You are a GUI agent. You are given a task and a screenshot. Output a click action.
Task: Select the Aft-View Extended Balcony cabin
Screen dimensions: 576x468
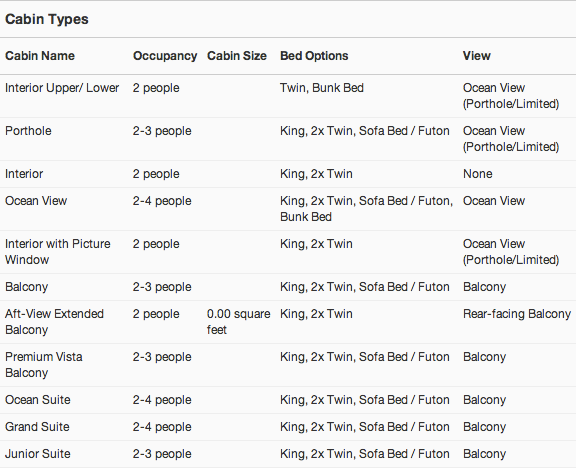(54, 322)
